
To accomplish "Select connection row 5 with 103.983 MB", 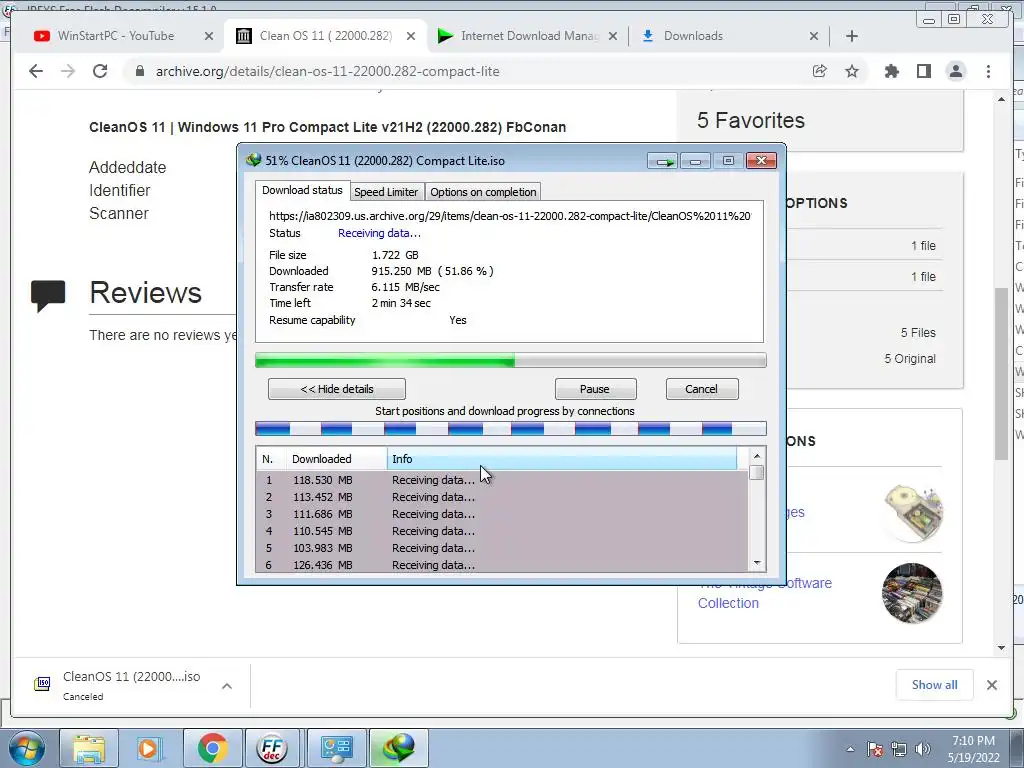I will (x=502, y=548).
